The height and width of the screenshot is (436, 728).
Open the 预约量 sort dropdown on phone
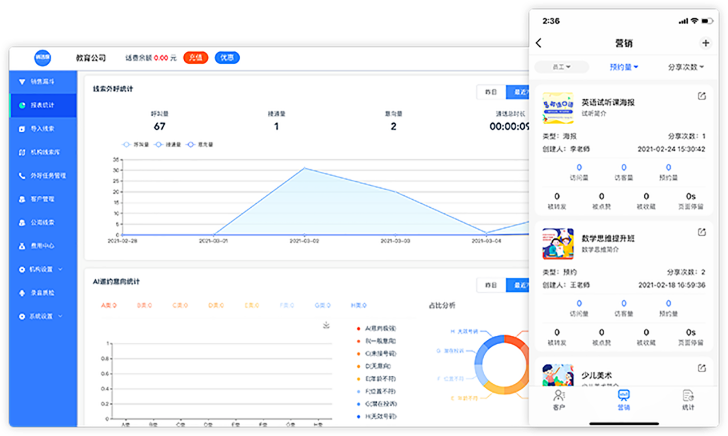tap(624, 67)
